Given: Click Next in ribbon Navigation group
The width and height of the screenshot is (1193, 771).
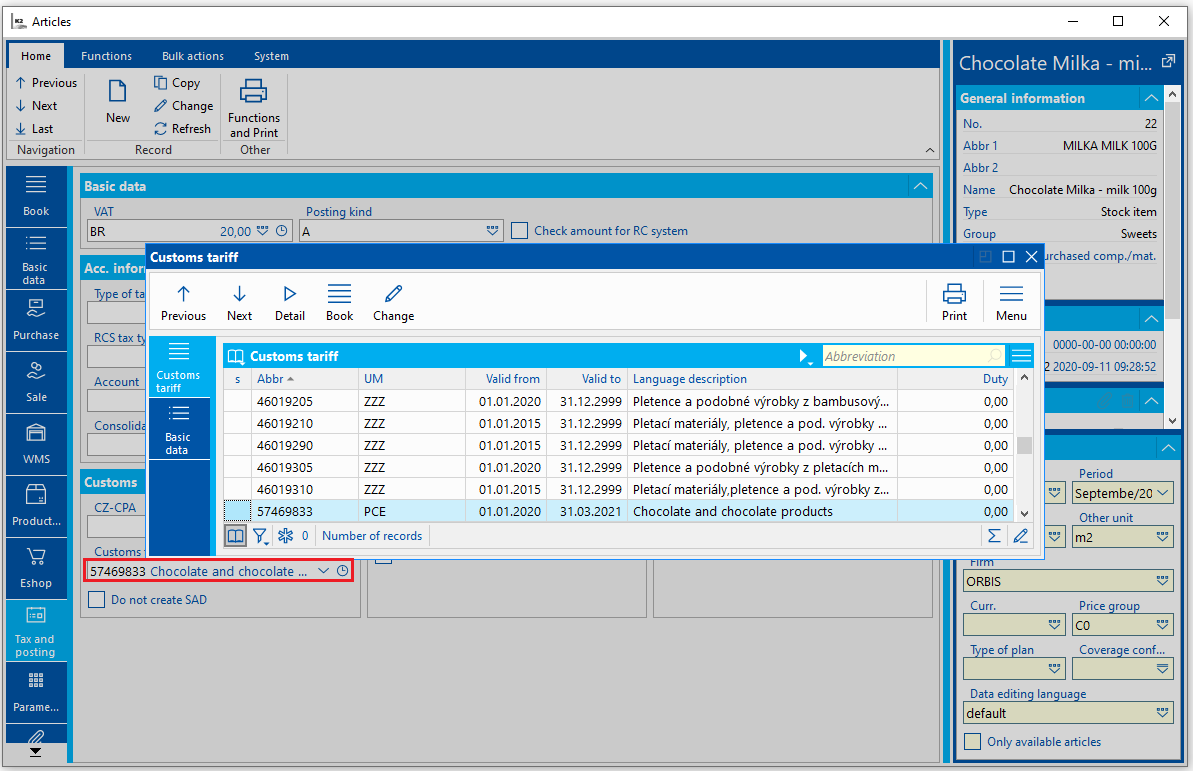Looking at the screenshot, I should (37, 106).
